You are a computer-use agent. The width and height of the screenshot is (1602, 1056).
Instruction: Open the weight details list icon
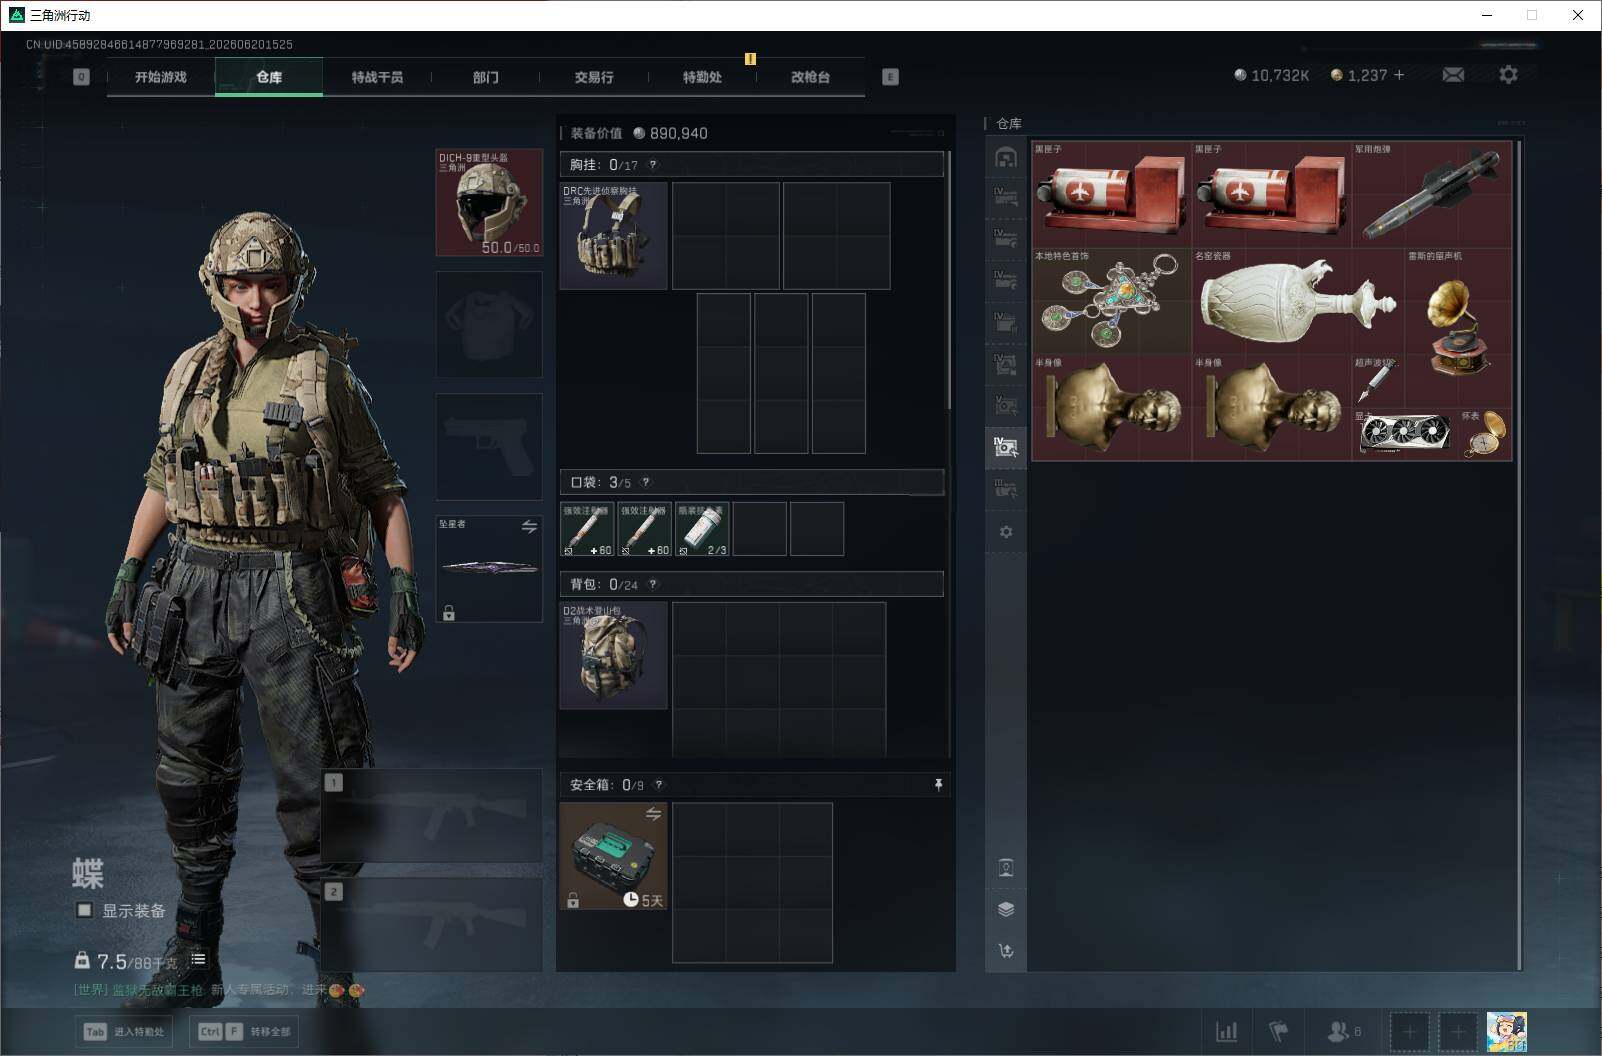[x=198, y=959]
